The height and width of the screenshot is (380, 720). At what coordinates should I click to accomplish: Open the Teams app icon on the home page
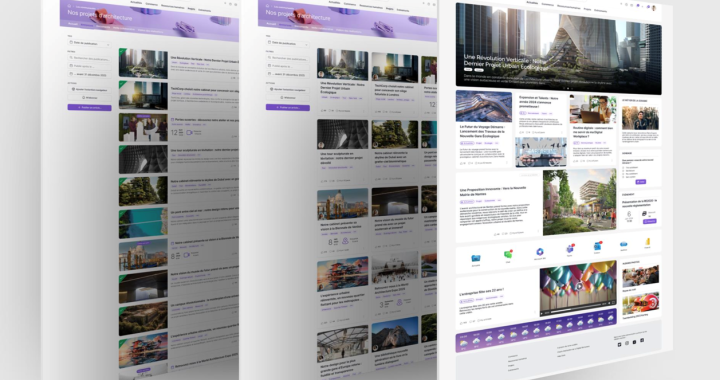570,249
